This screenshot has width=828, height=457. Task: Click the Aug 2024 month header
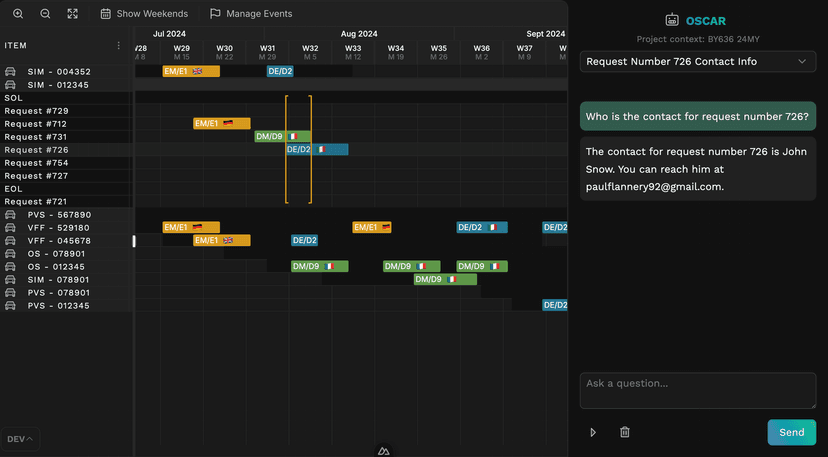(359, 34)
